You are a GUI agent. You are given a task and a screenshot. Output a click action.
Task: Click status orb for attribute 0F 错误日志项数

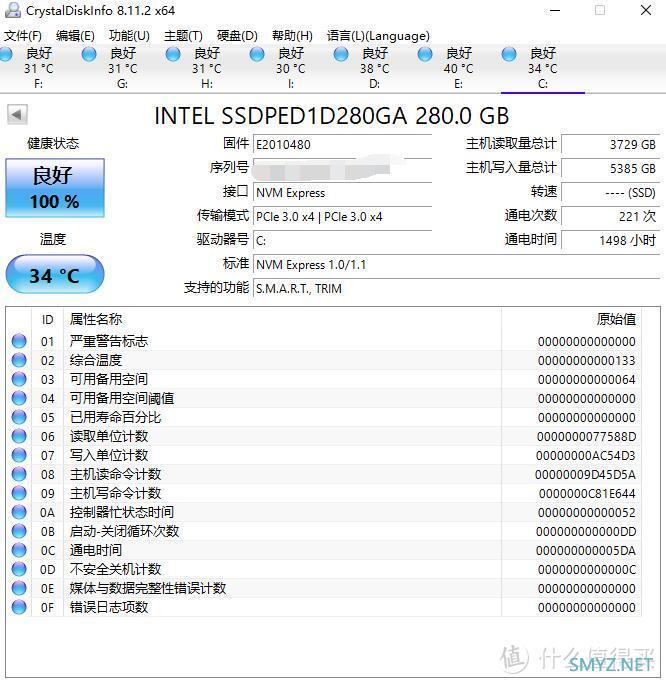coord(19,607)
